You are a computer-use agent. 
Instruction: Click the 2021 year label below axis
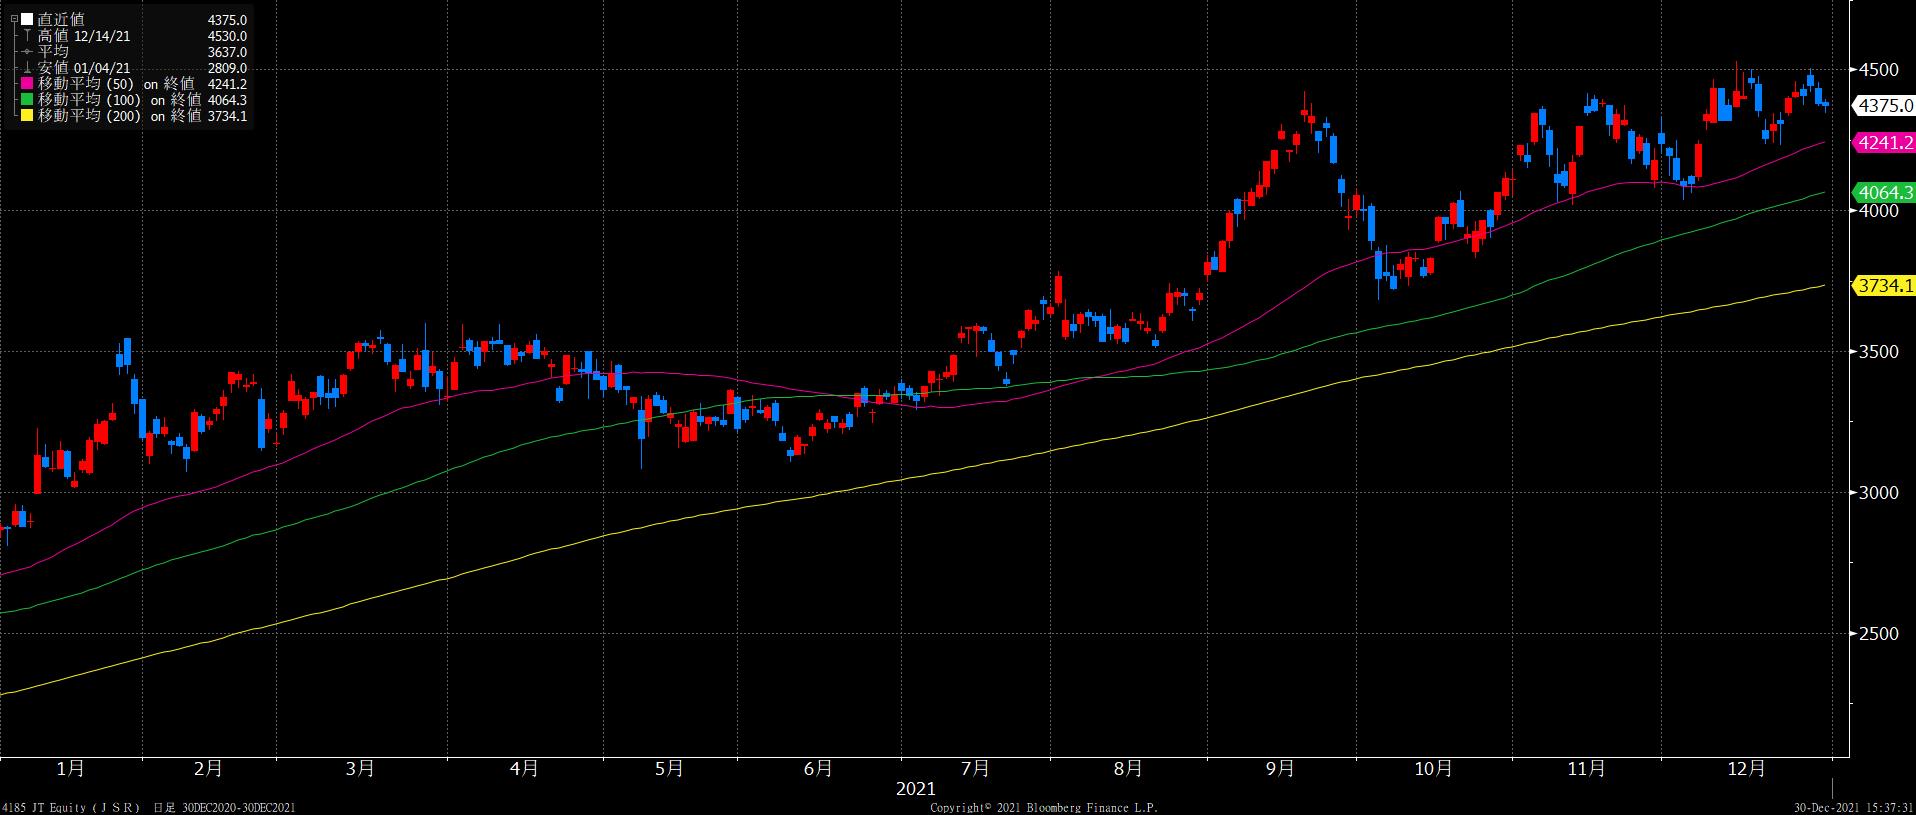915,789
